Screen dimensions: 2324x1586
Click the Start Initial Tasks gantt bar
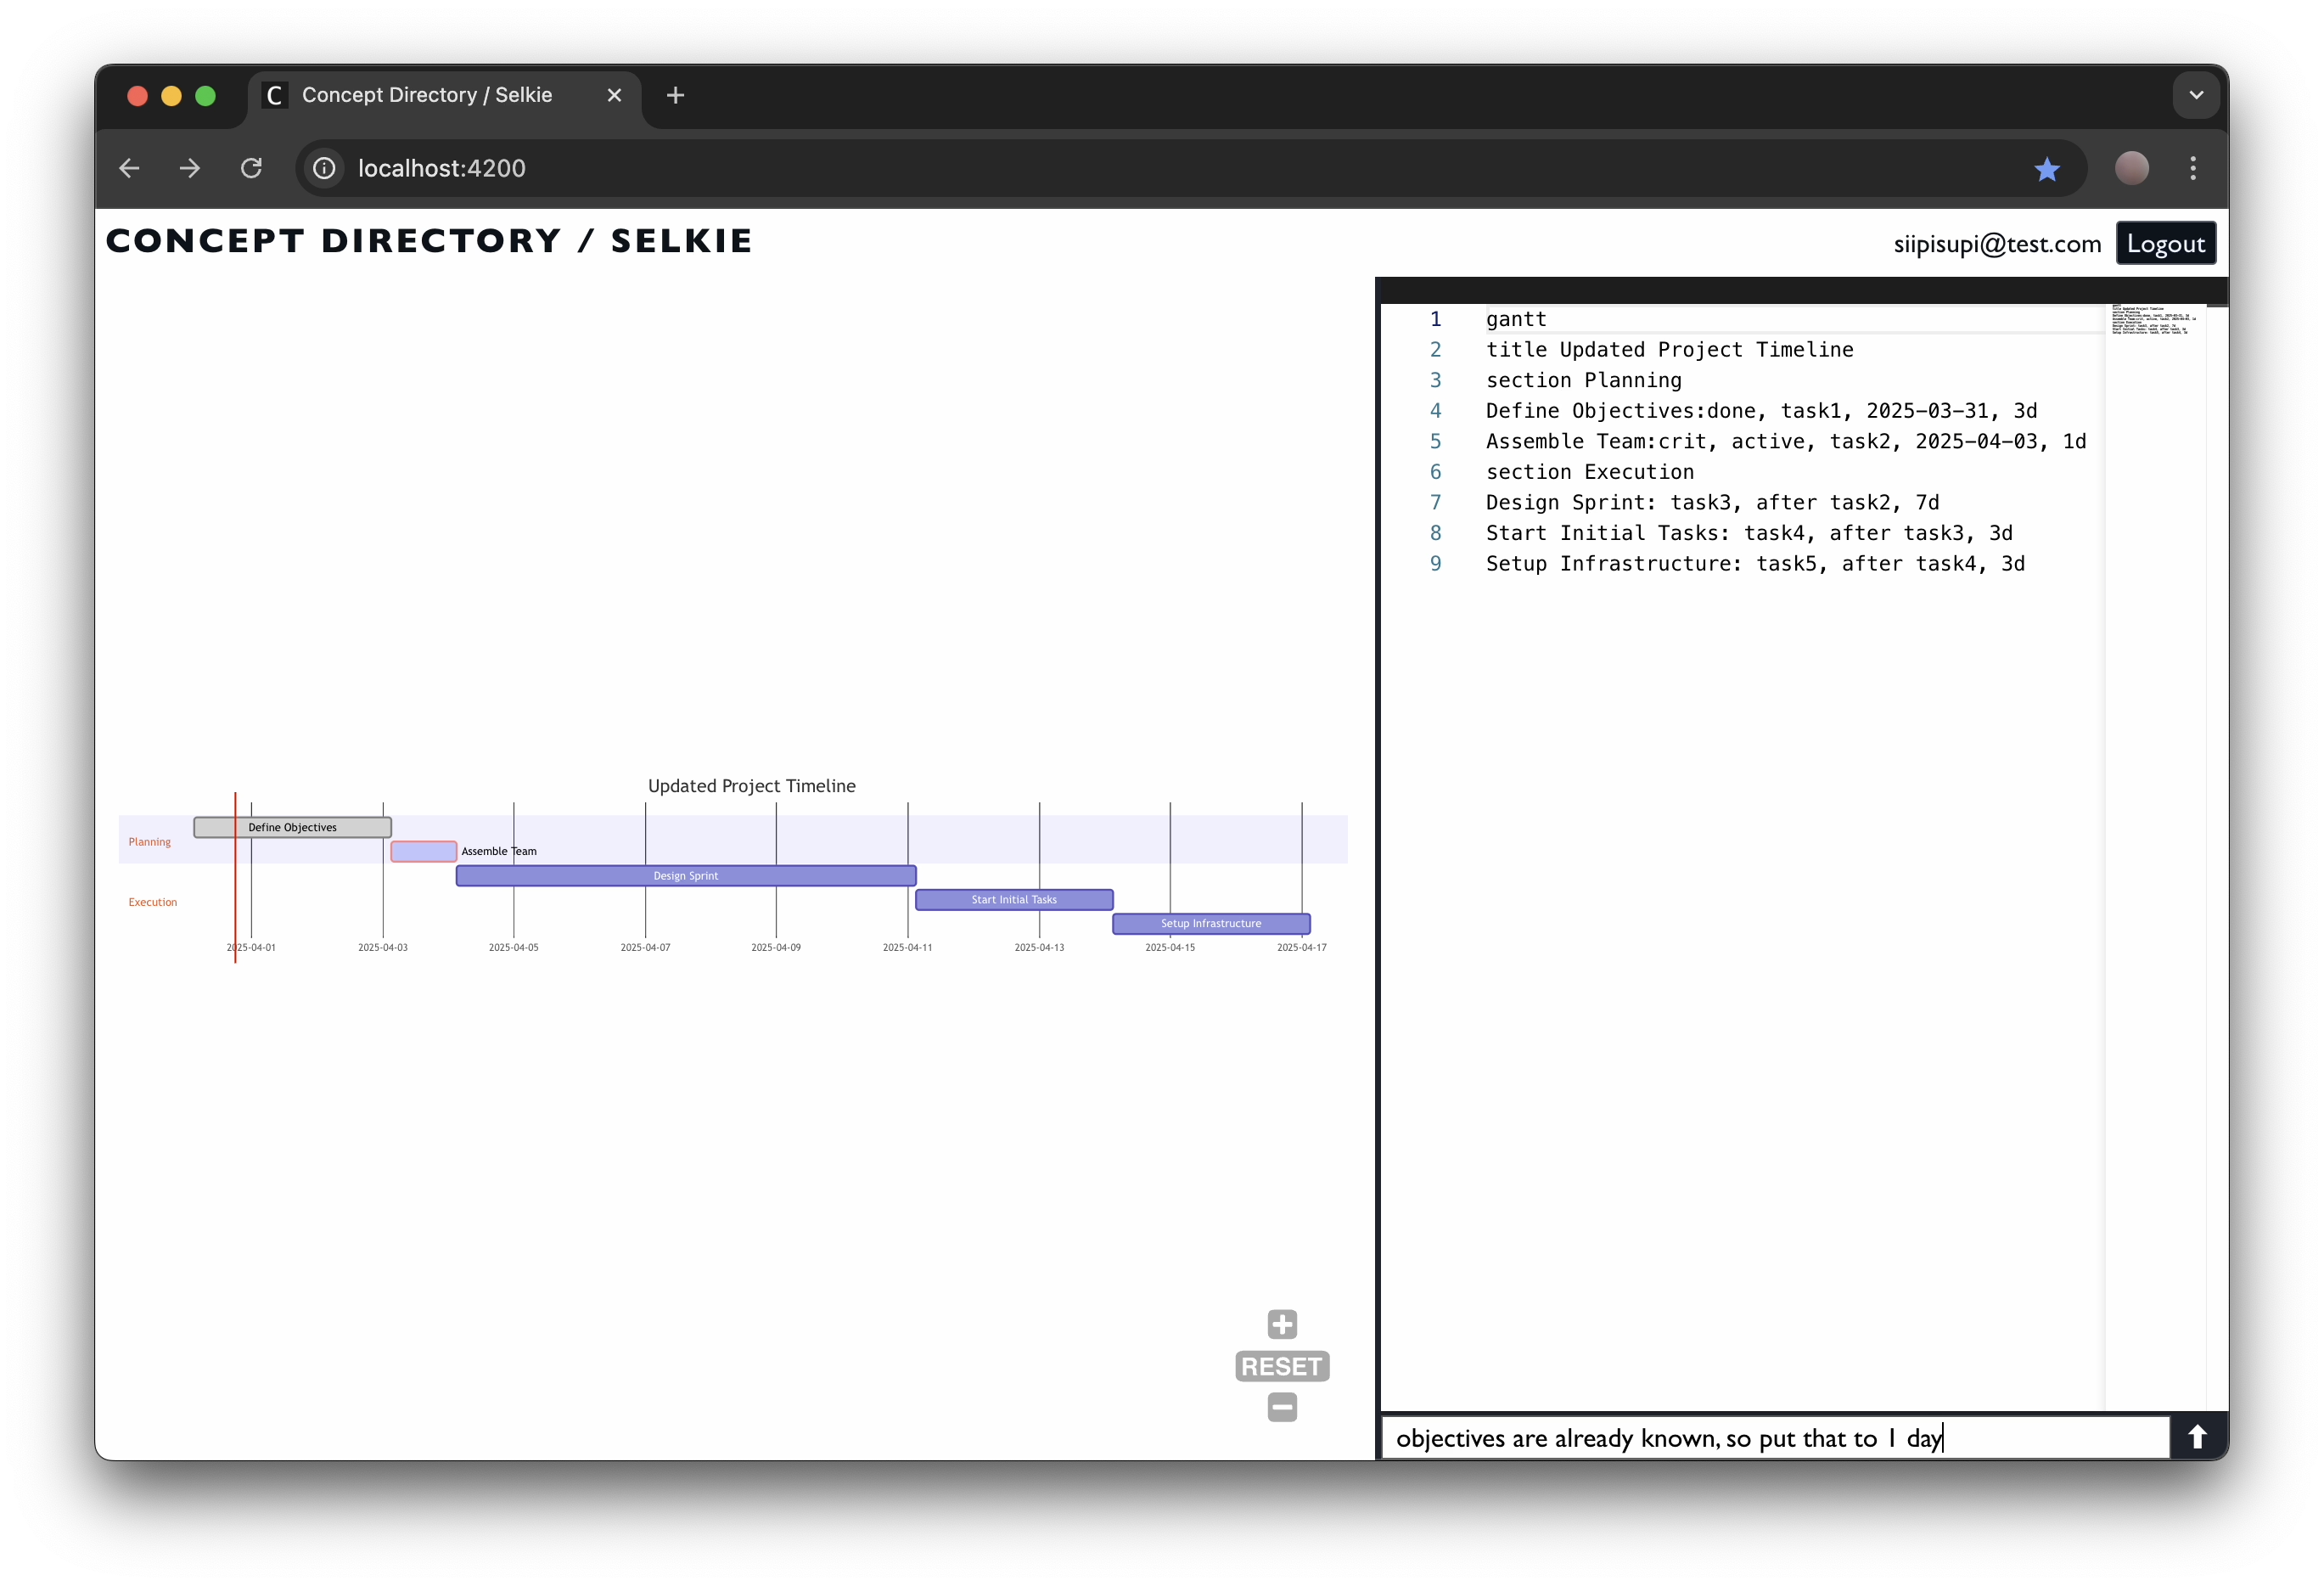[x=1014, y=899]
